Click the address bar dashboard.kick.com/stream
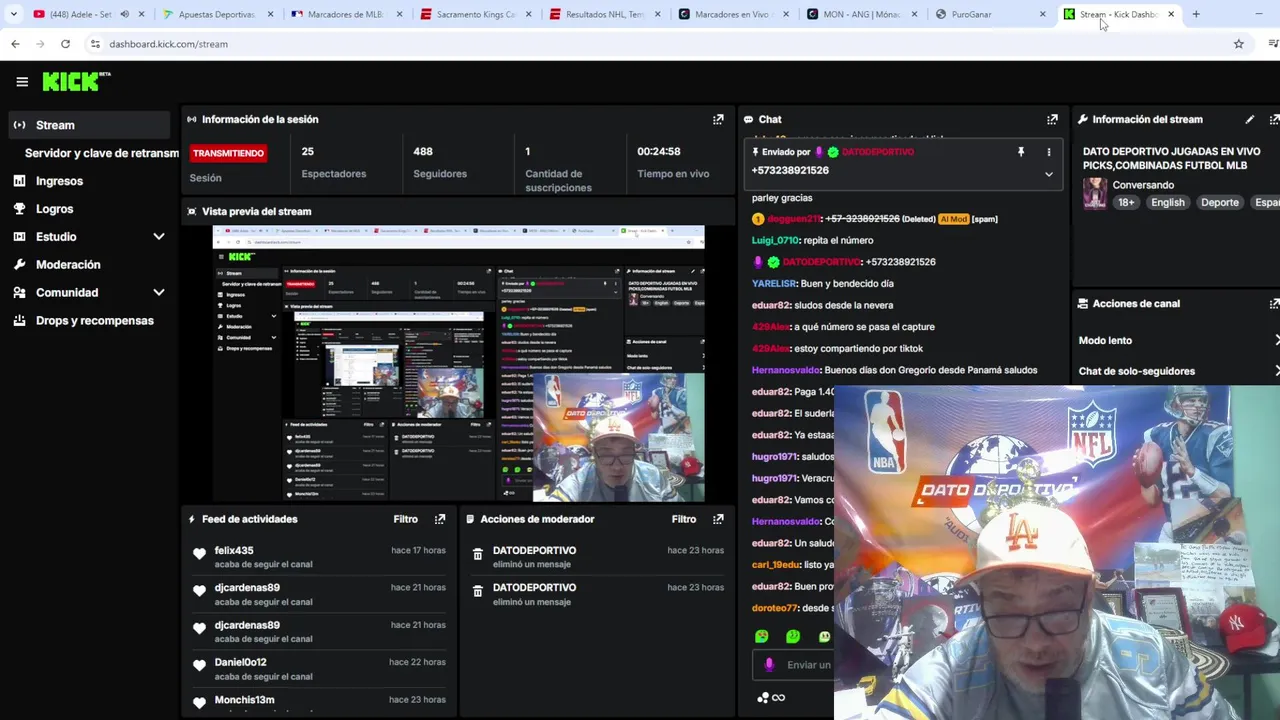 coord(168,44)
